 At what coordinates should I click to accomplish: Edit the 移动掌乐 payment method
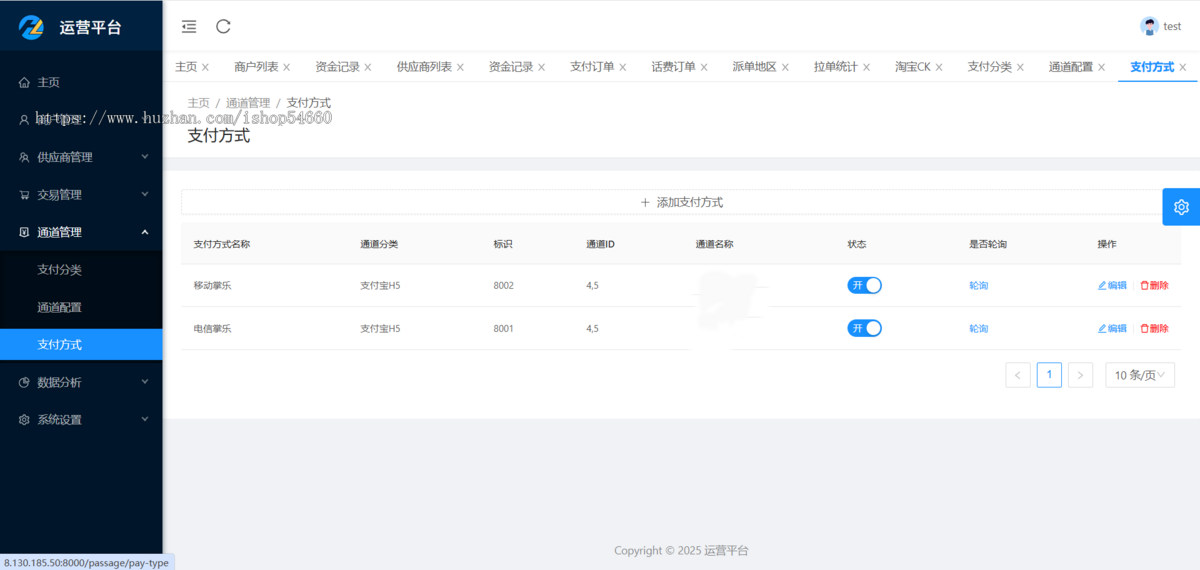pos(1112,285)
